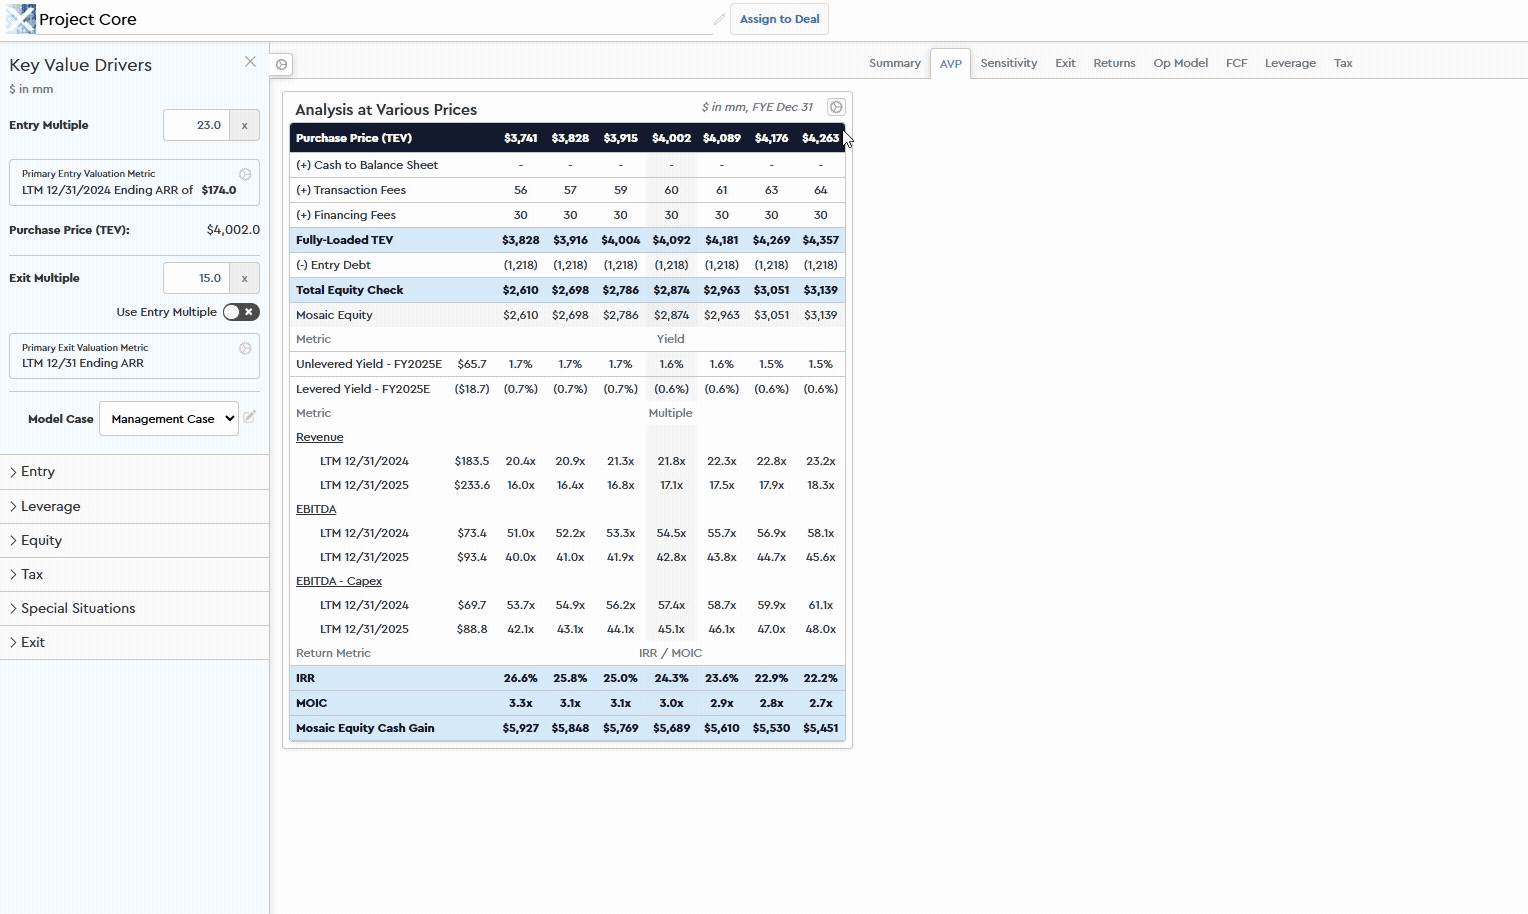Open Primary Entry Valuation Metric settings gear
The height and width of the screenshot is (914, 1528).
pyautogui.click(x=245, y=174)
